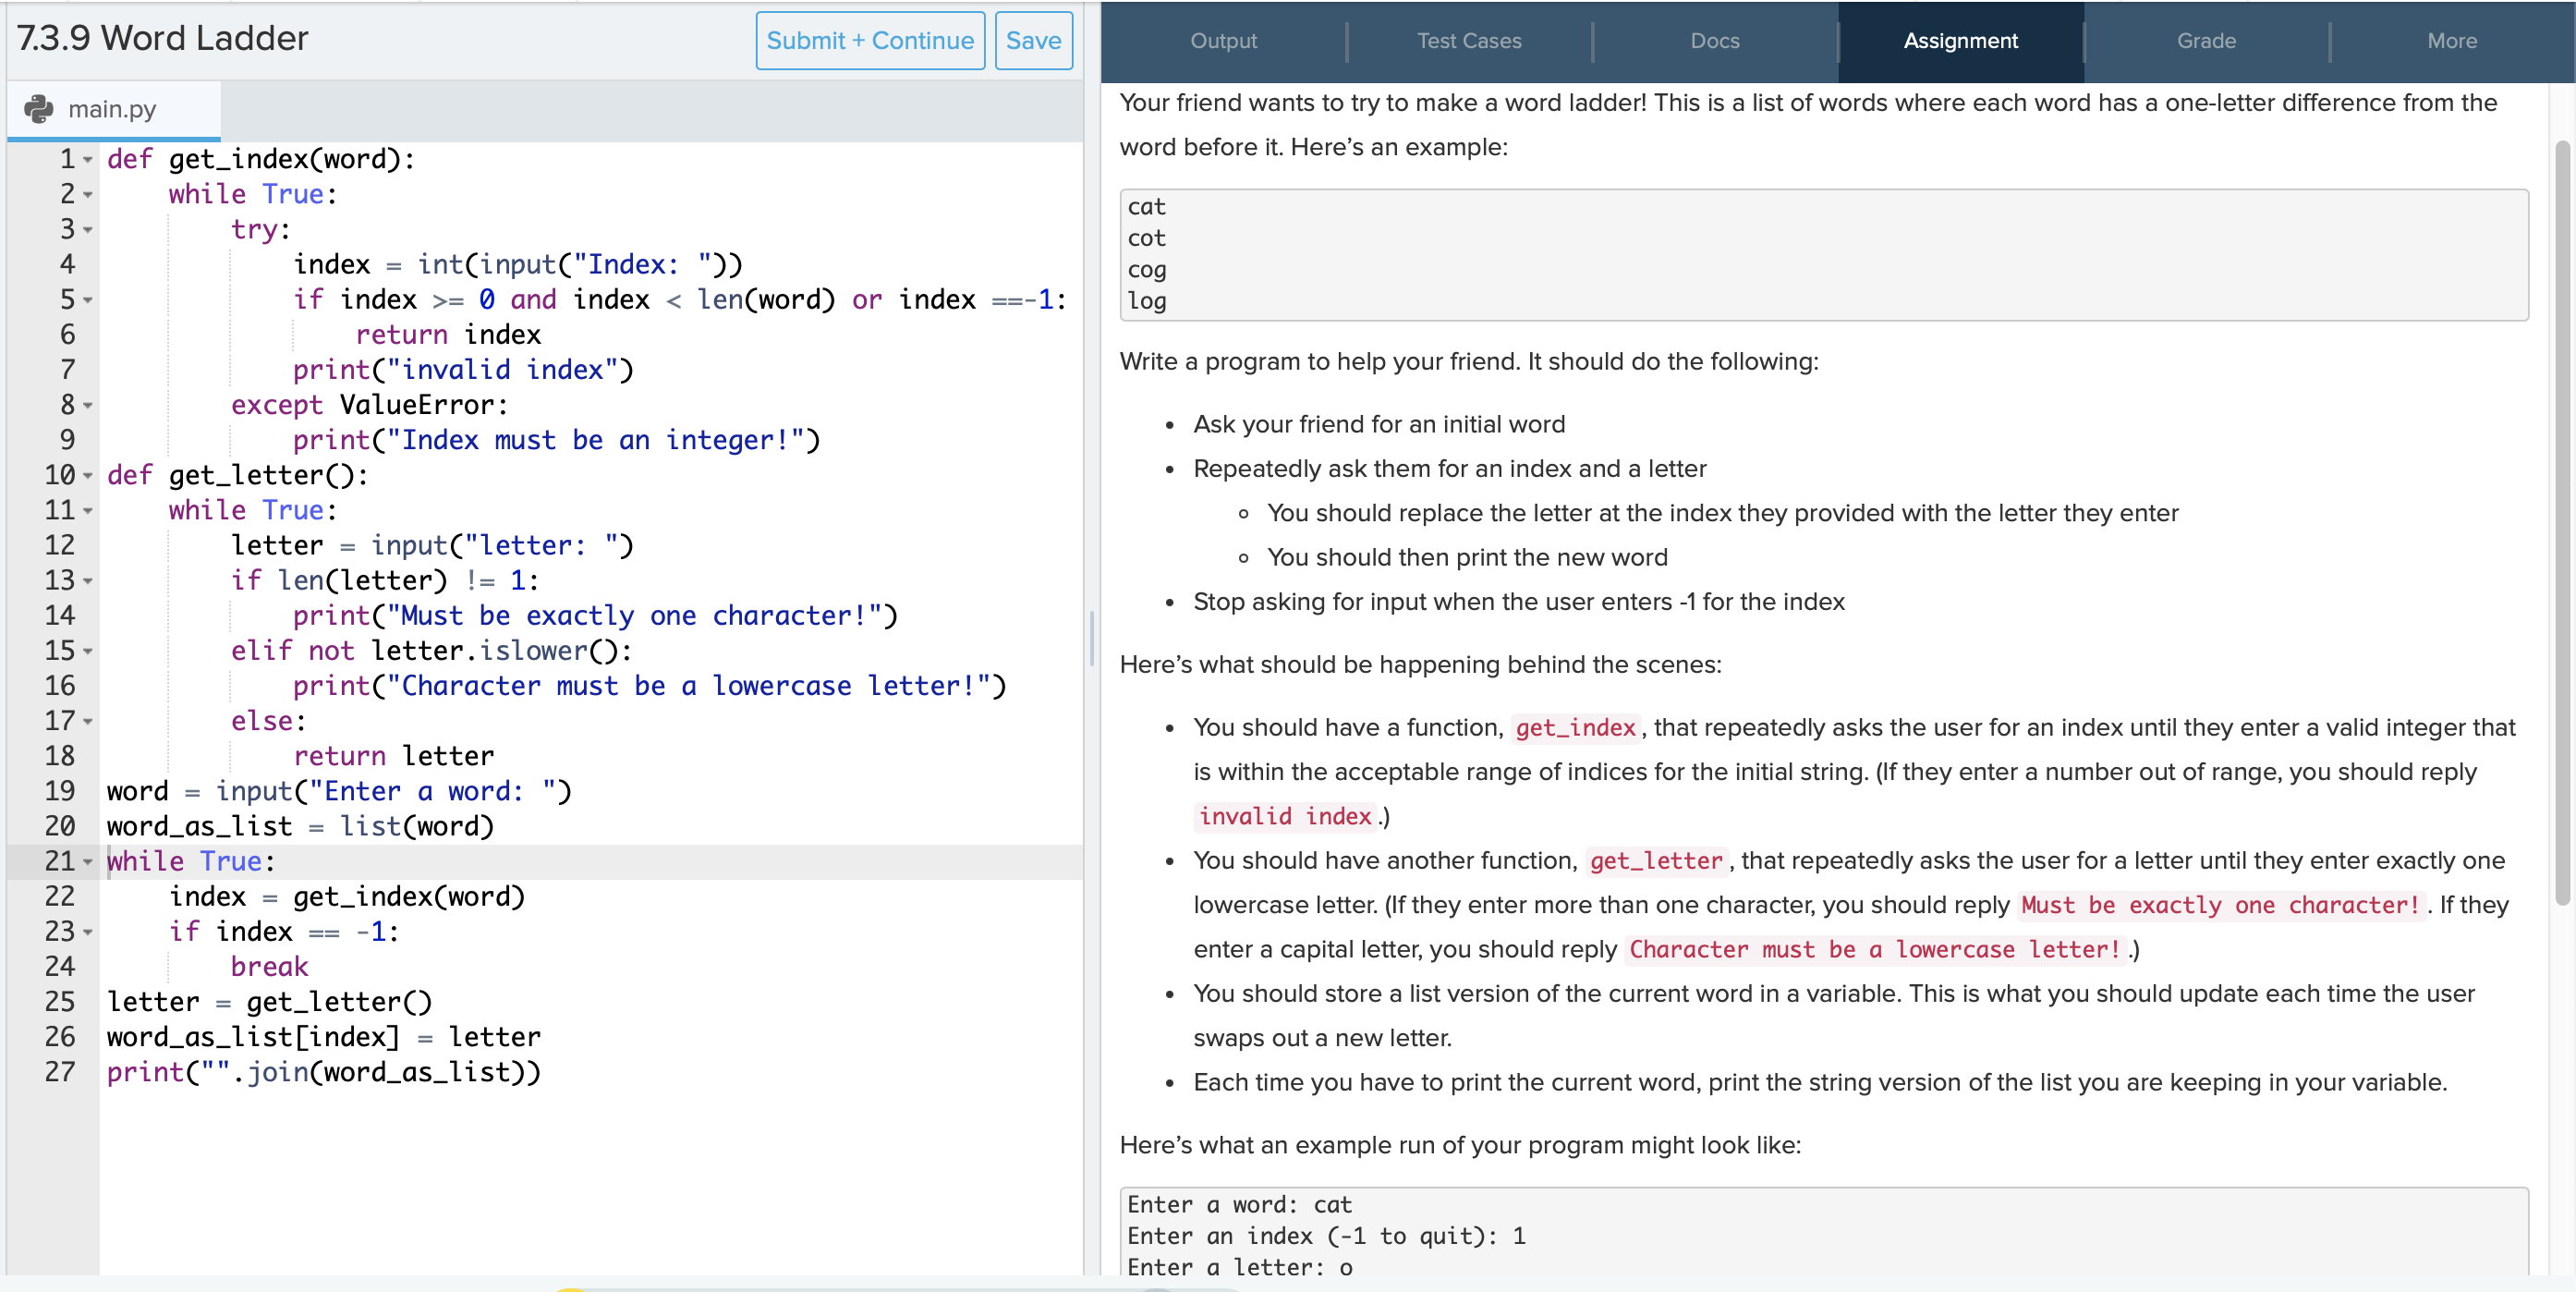
Task: Collapse the get_index function fold arrow on line 1
Action: pos(88,160)
